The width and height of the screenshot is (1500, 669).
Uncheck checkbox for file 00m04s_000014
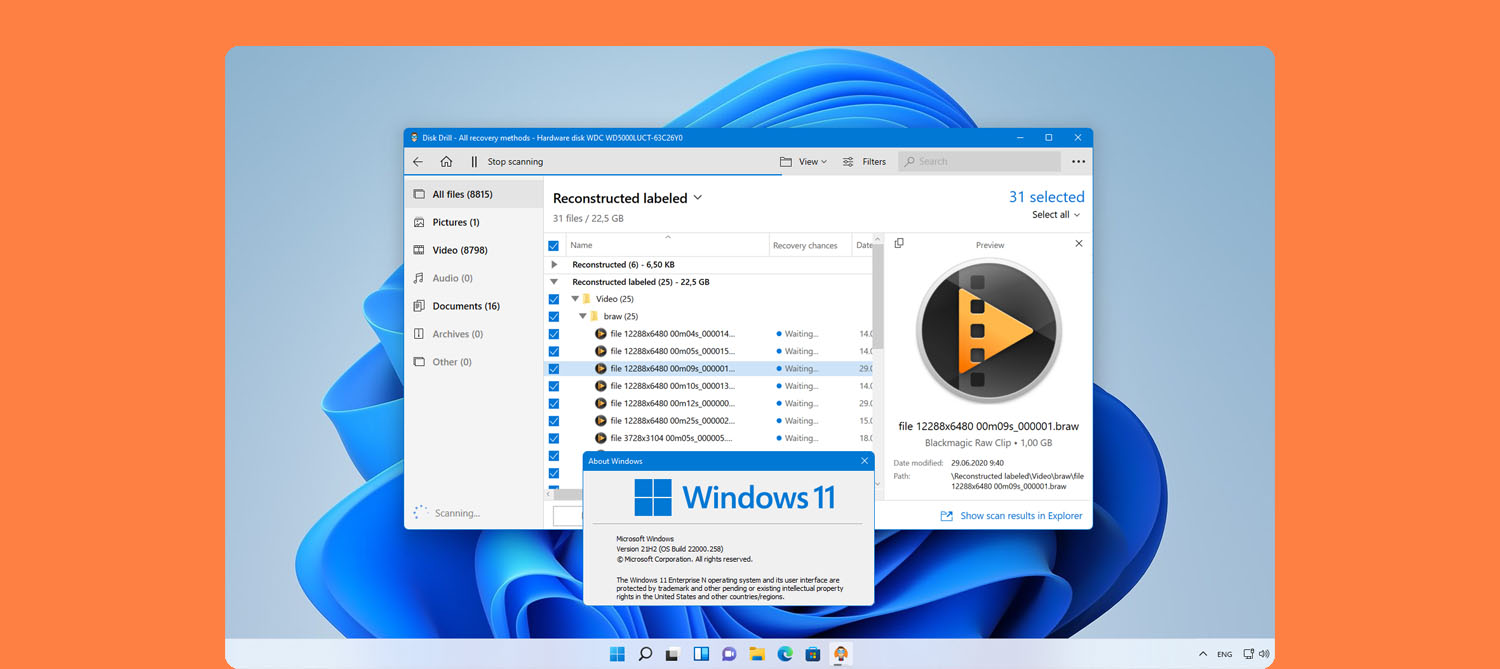pyautogui.click(x=553, y=334)
